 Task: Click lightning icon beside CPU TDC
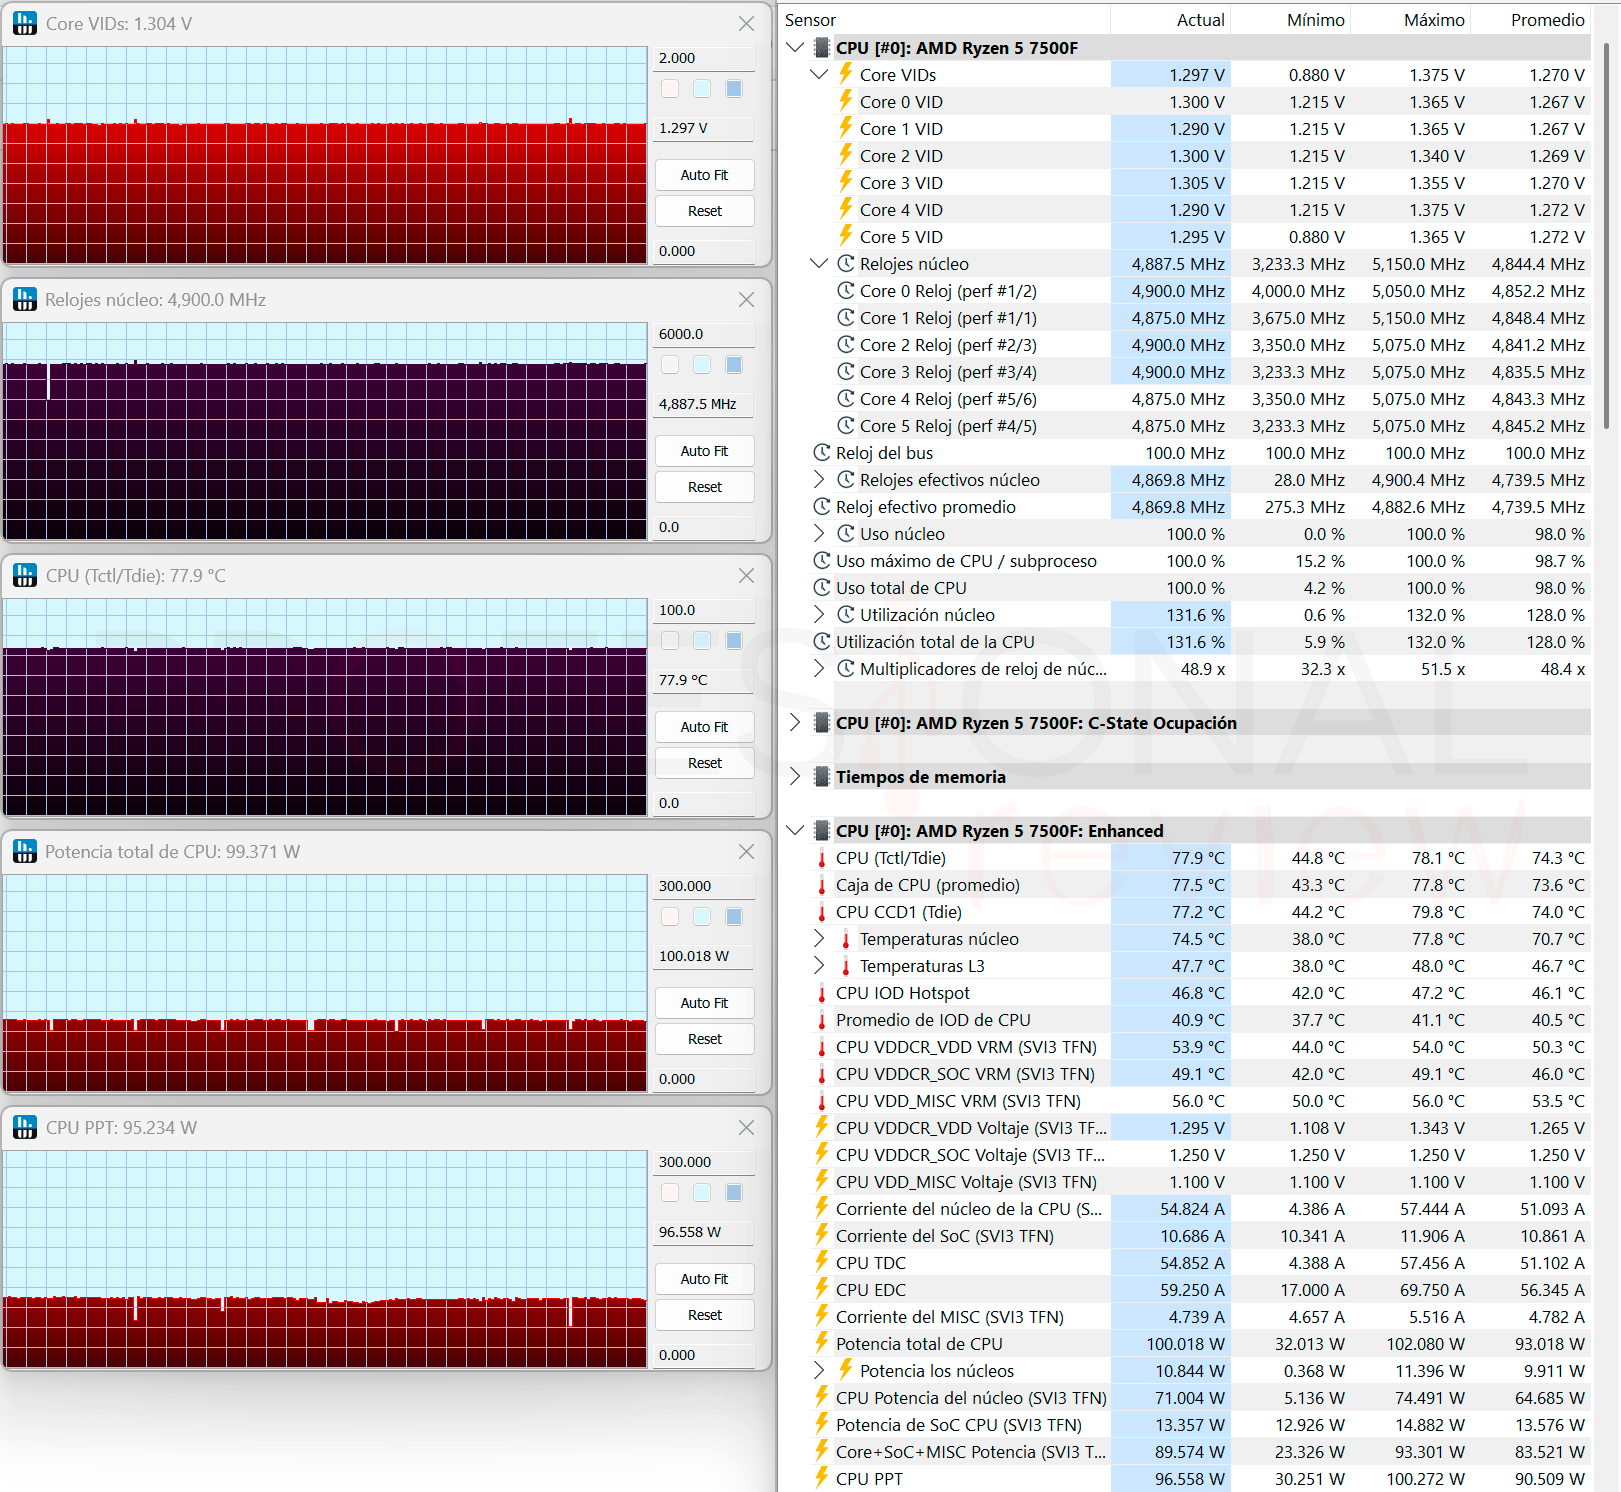click(822, 1262)
